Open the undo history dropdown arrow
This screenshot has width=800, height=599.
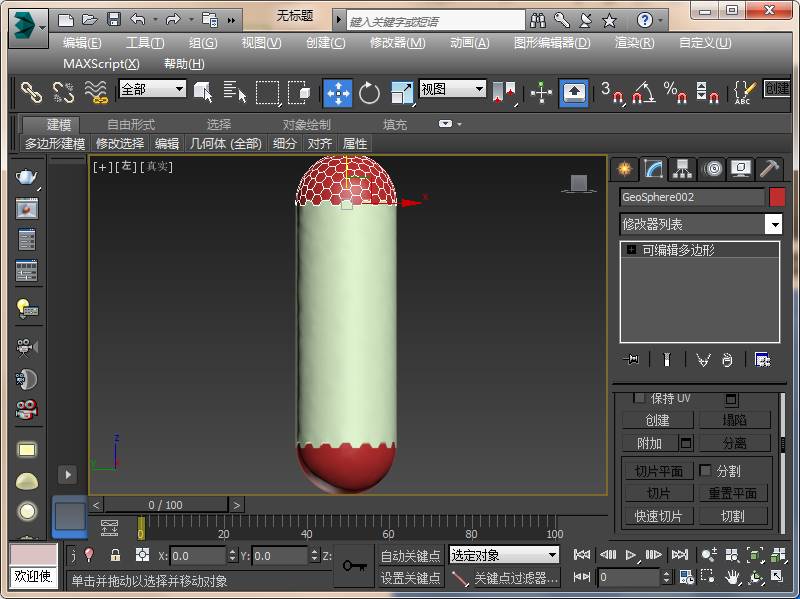click(155, 20)
